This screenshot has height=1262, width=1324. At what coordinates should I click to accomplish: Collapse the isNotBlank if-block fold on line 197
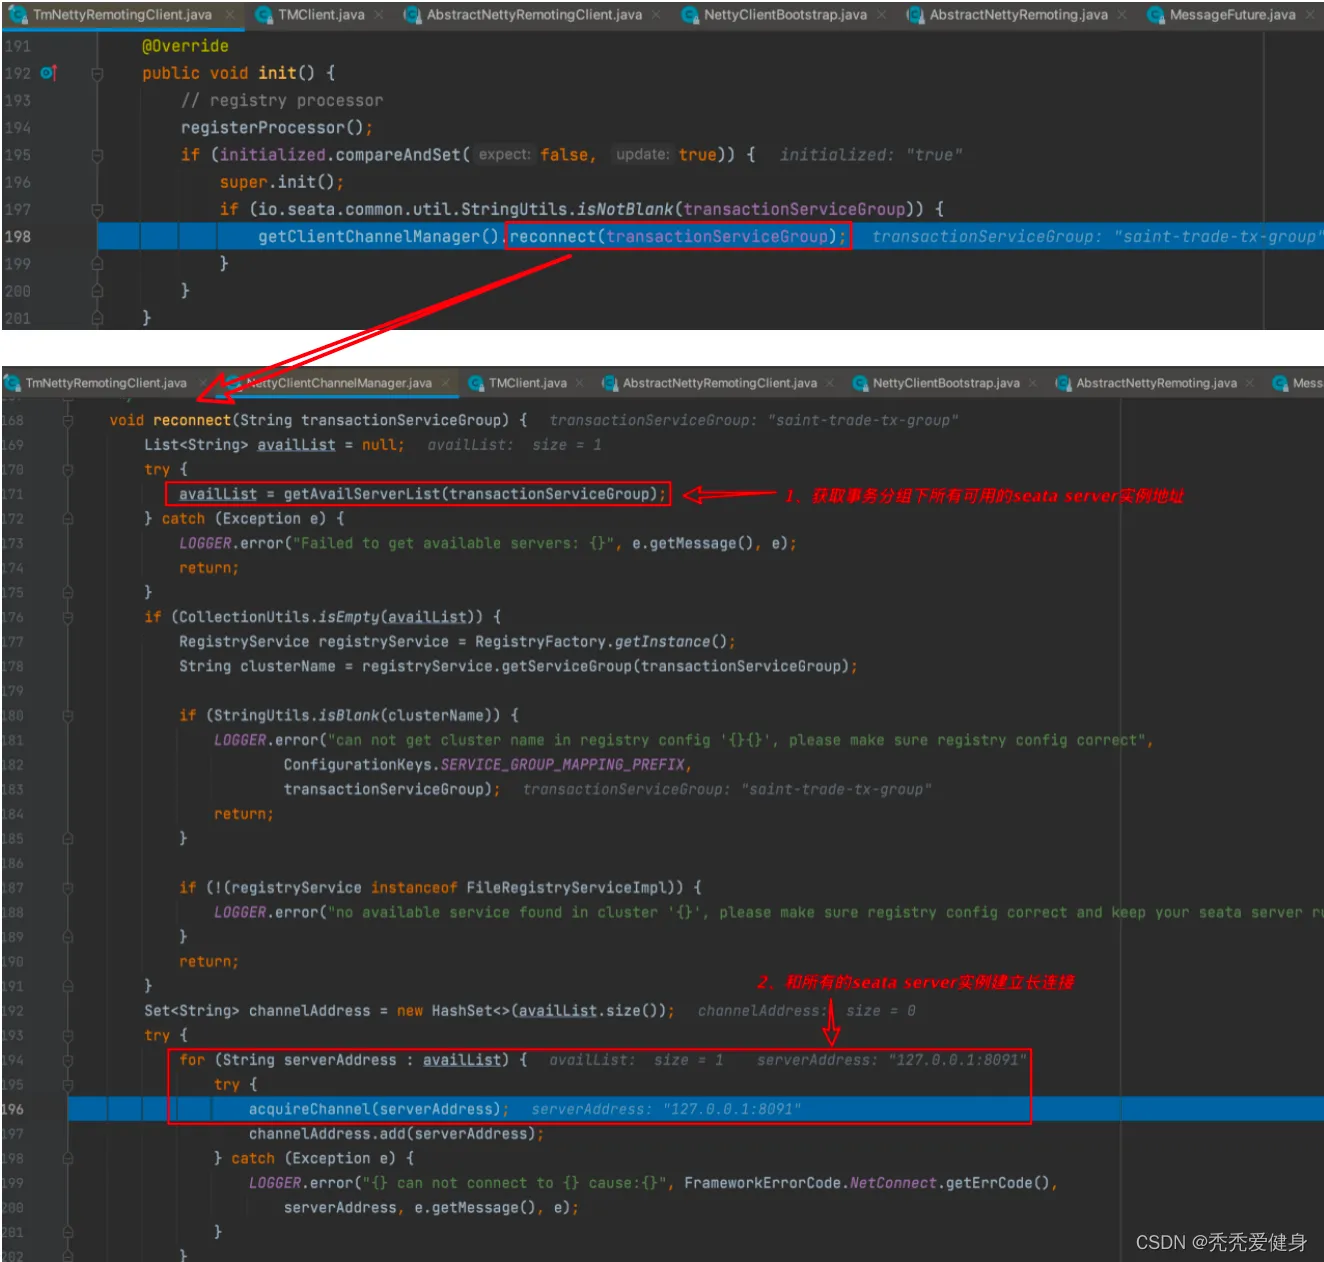(x=97, y=210)
